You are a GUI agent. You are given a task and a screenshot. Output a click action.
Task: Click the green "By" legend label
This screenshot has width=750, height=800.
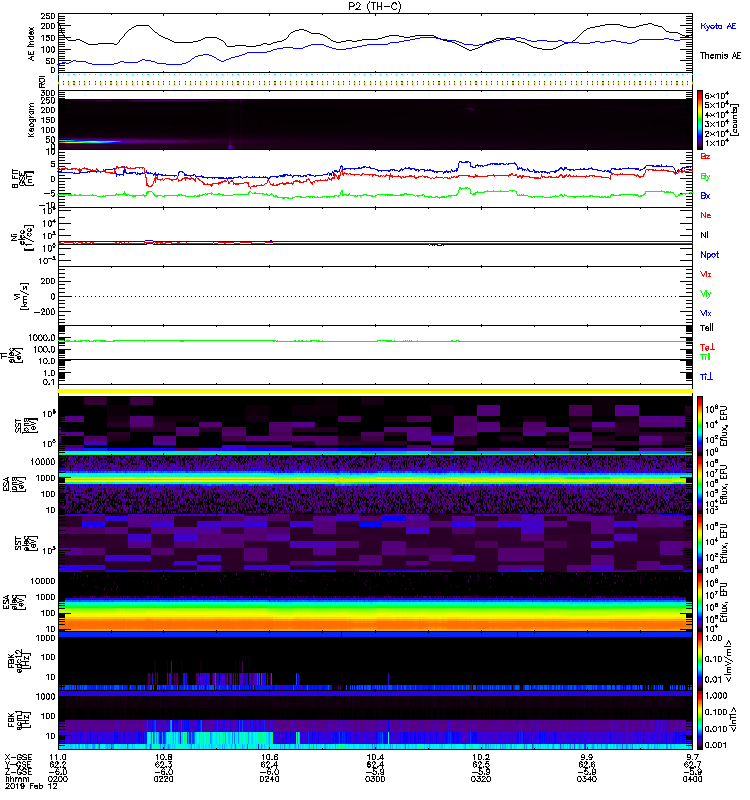[705, 176]
